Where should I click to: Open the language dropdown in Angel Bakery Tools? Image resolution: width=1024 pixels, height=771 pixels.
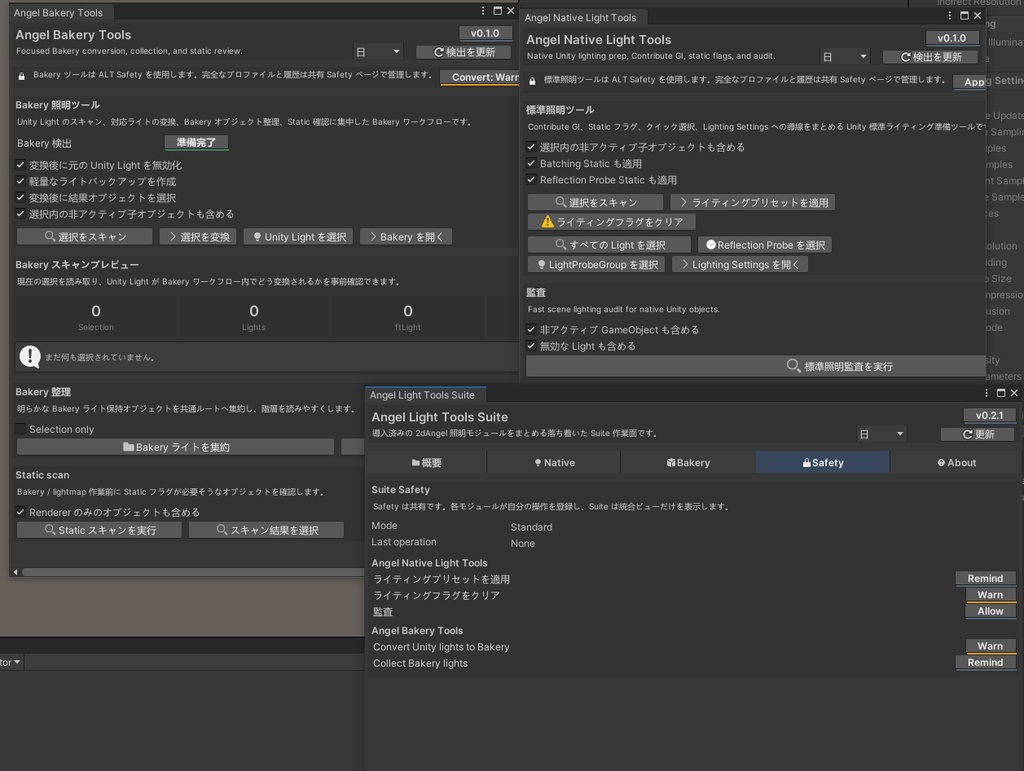tap(378, 52)
